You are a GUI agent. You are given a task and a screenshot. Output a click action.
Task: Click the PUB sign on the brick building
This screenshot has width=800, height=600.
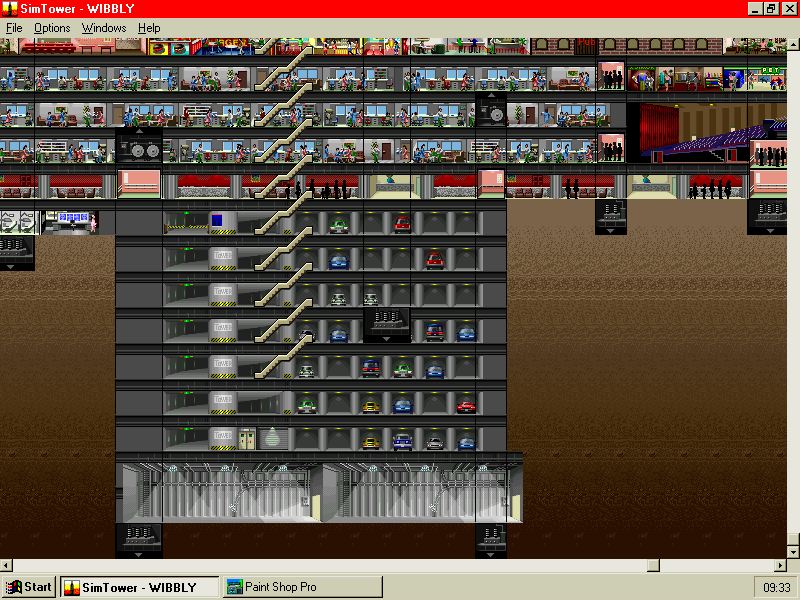point(586,43)
